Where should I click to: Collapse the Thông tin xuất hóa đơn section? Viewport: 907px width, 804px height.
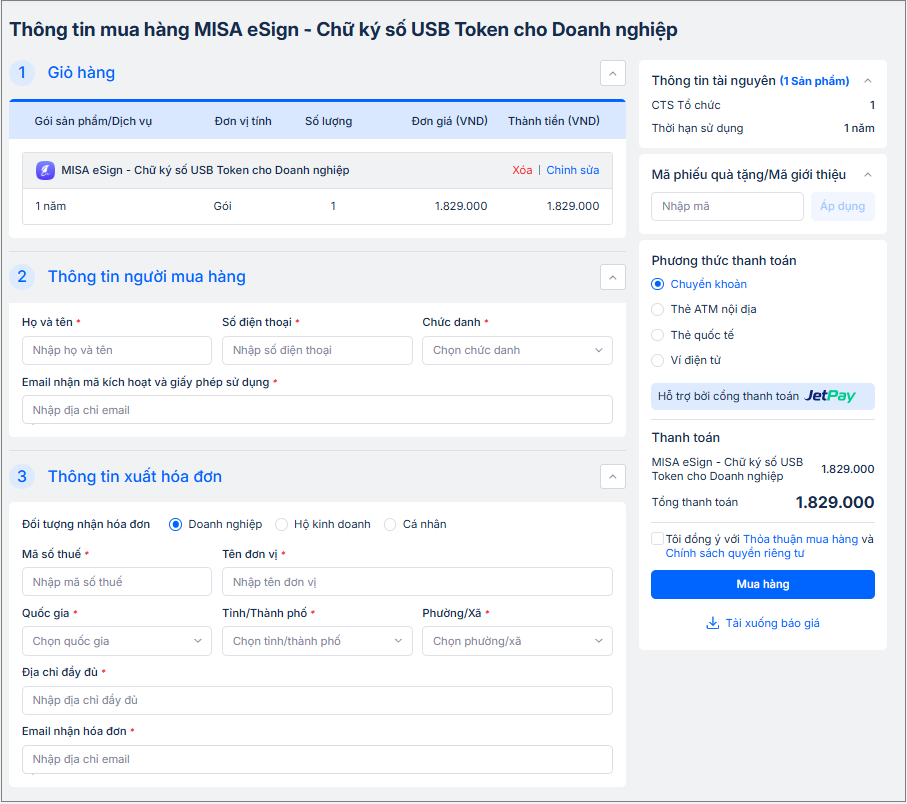click(612, 477)
